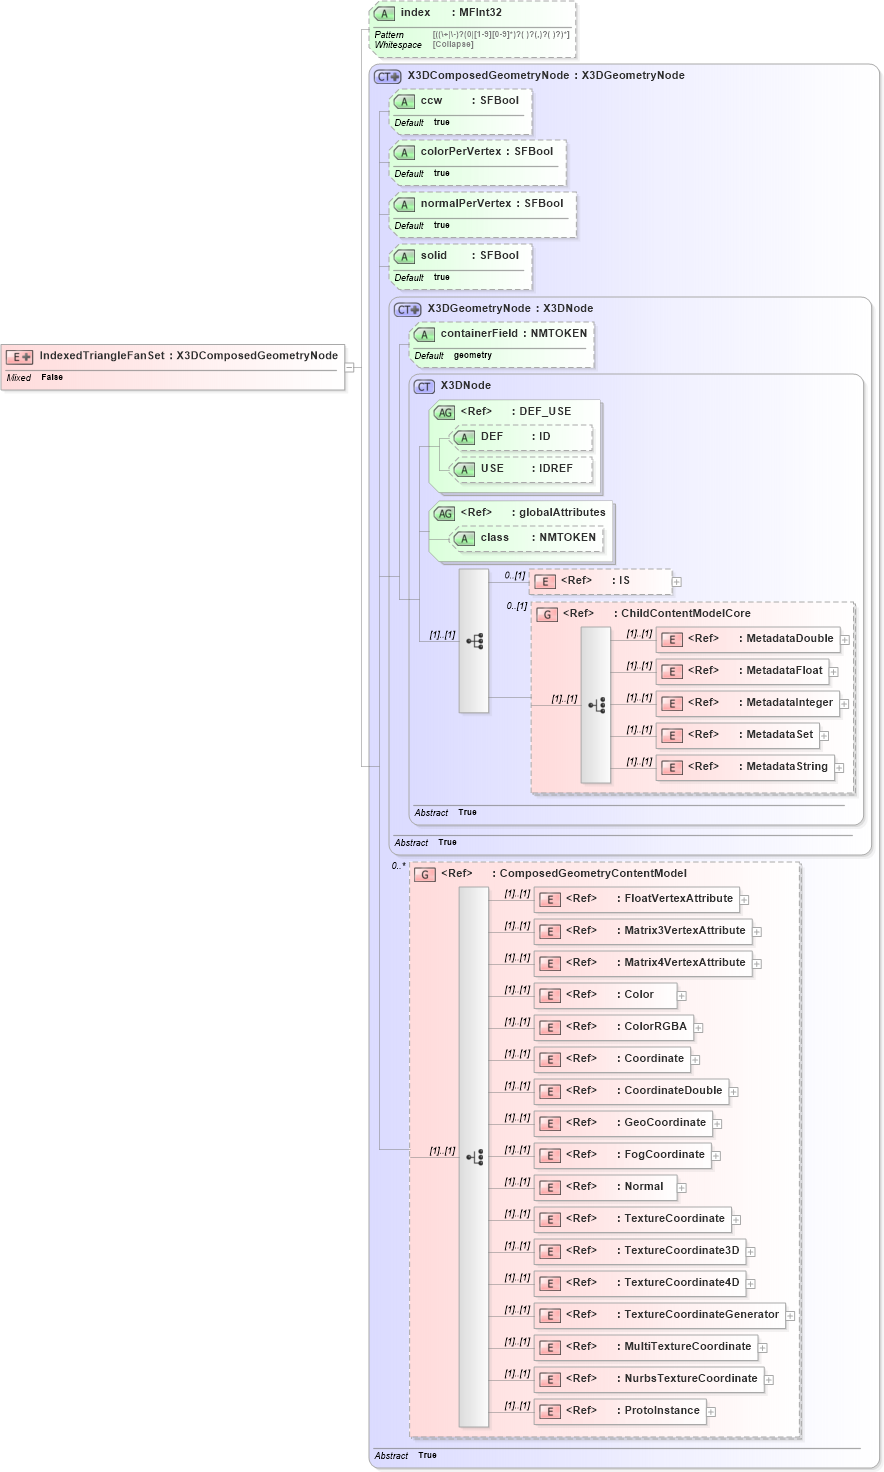Image resolution: width=884 pixels, height=1472 pixels.
Task: Click the attribute icon beside USE
Action: pos(464,469)
